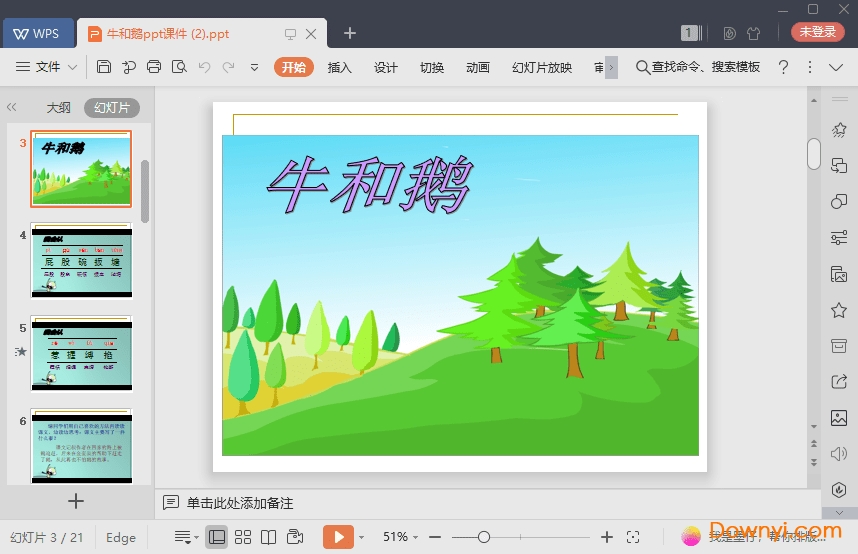
Task: Click the search magnifier for commands
Action: coord(642,67)
